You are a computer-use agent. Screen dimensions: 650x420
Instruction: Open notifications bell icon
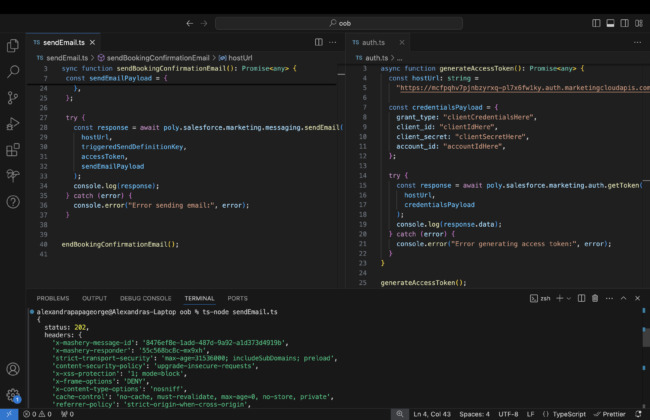point(638,414)
